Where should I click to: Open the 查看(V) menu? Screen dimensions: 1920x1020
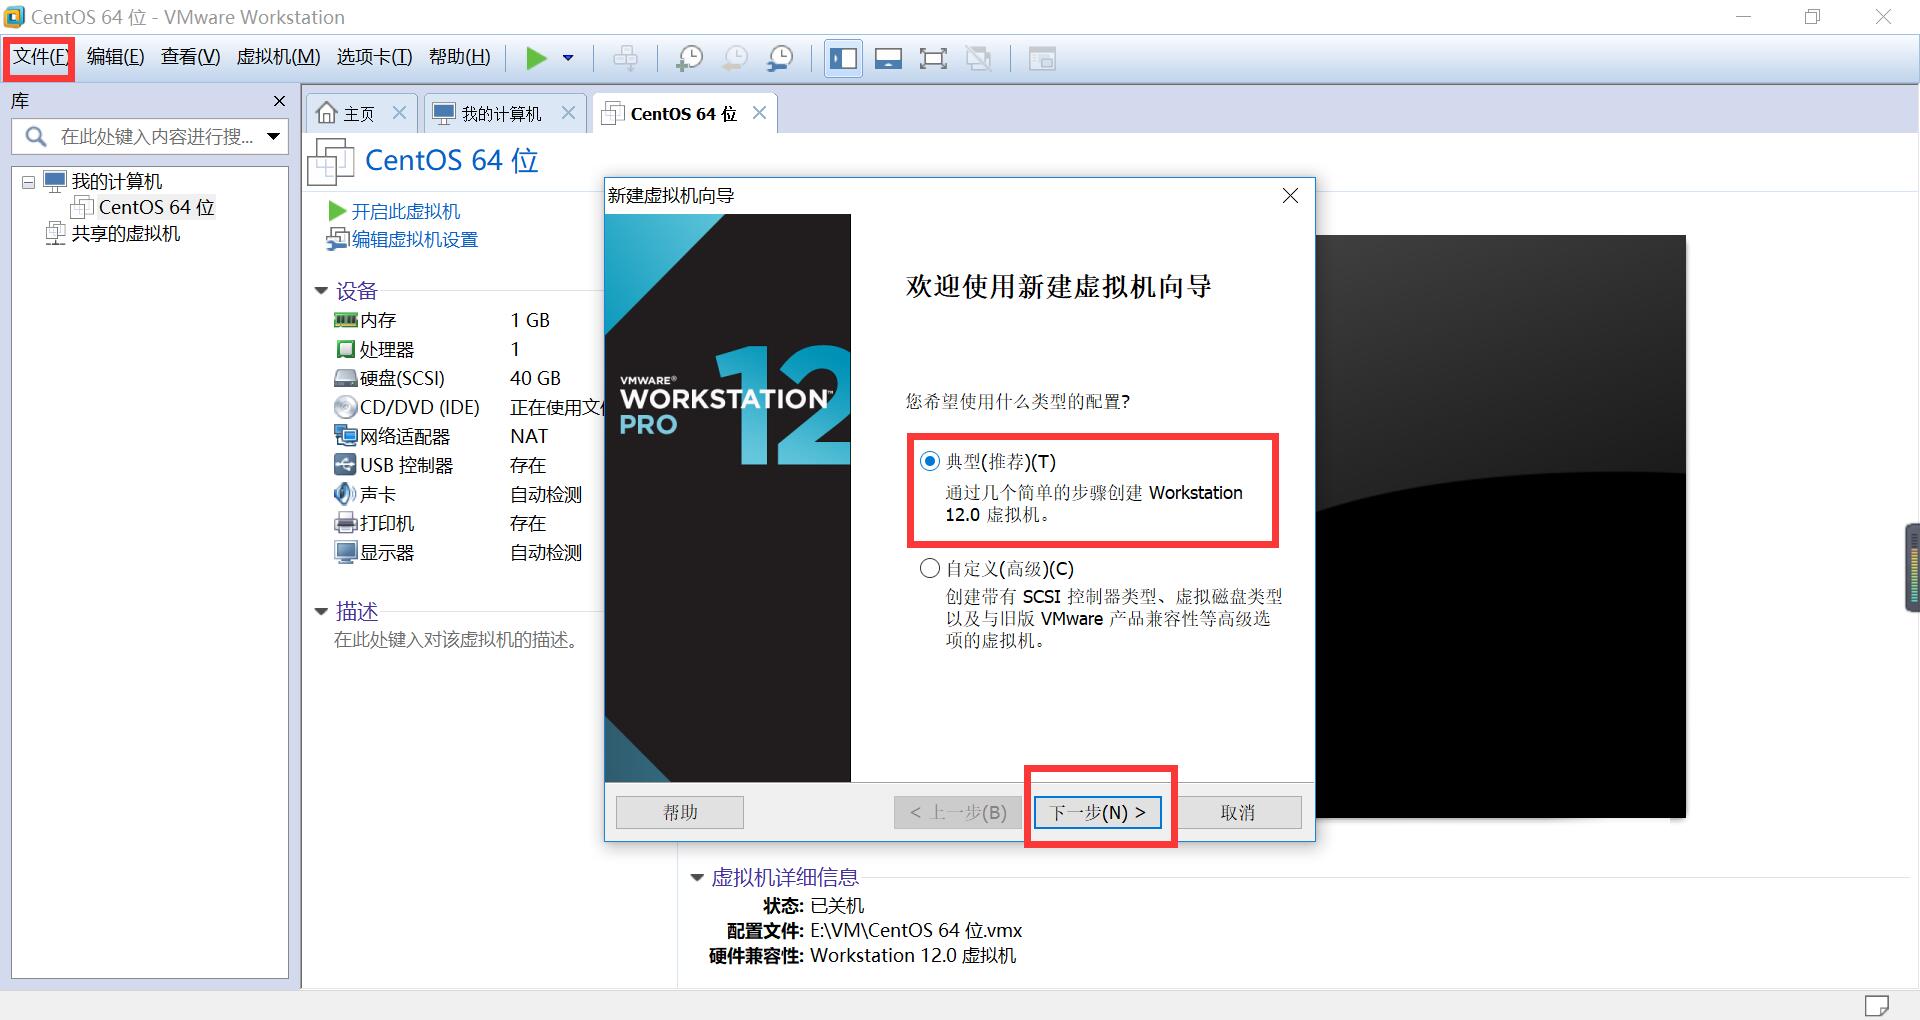pyautogui.click(x=190, y=57)
